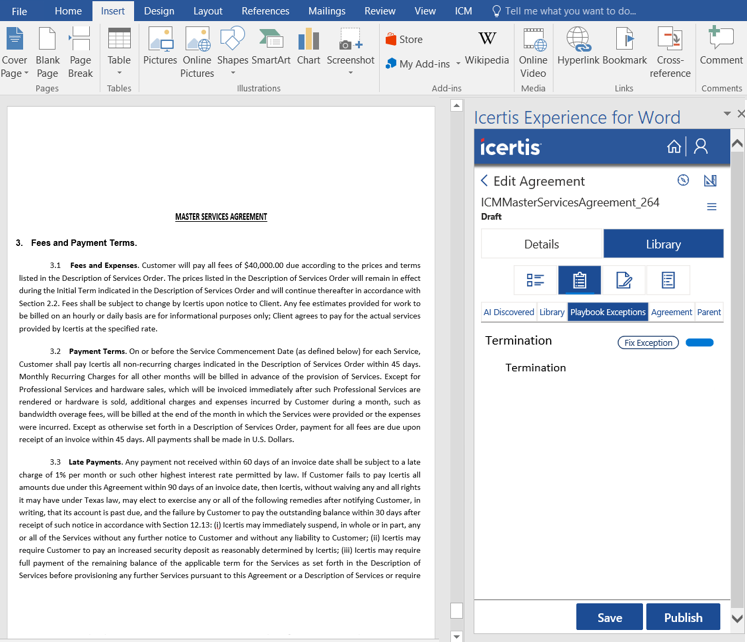Open the hamburger menu beside agreement name
The image size is (748, 642).
click(712, 207)
